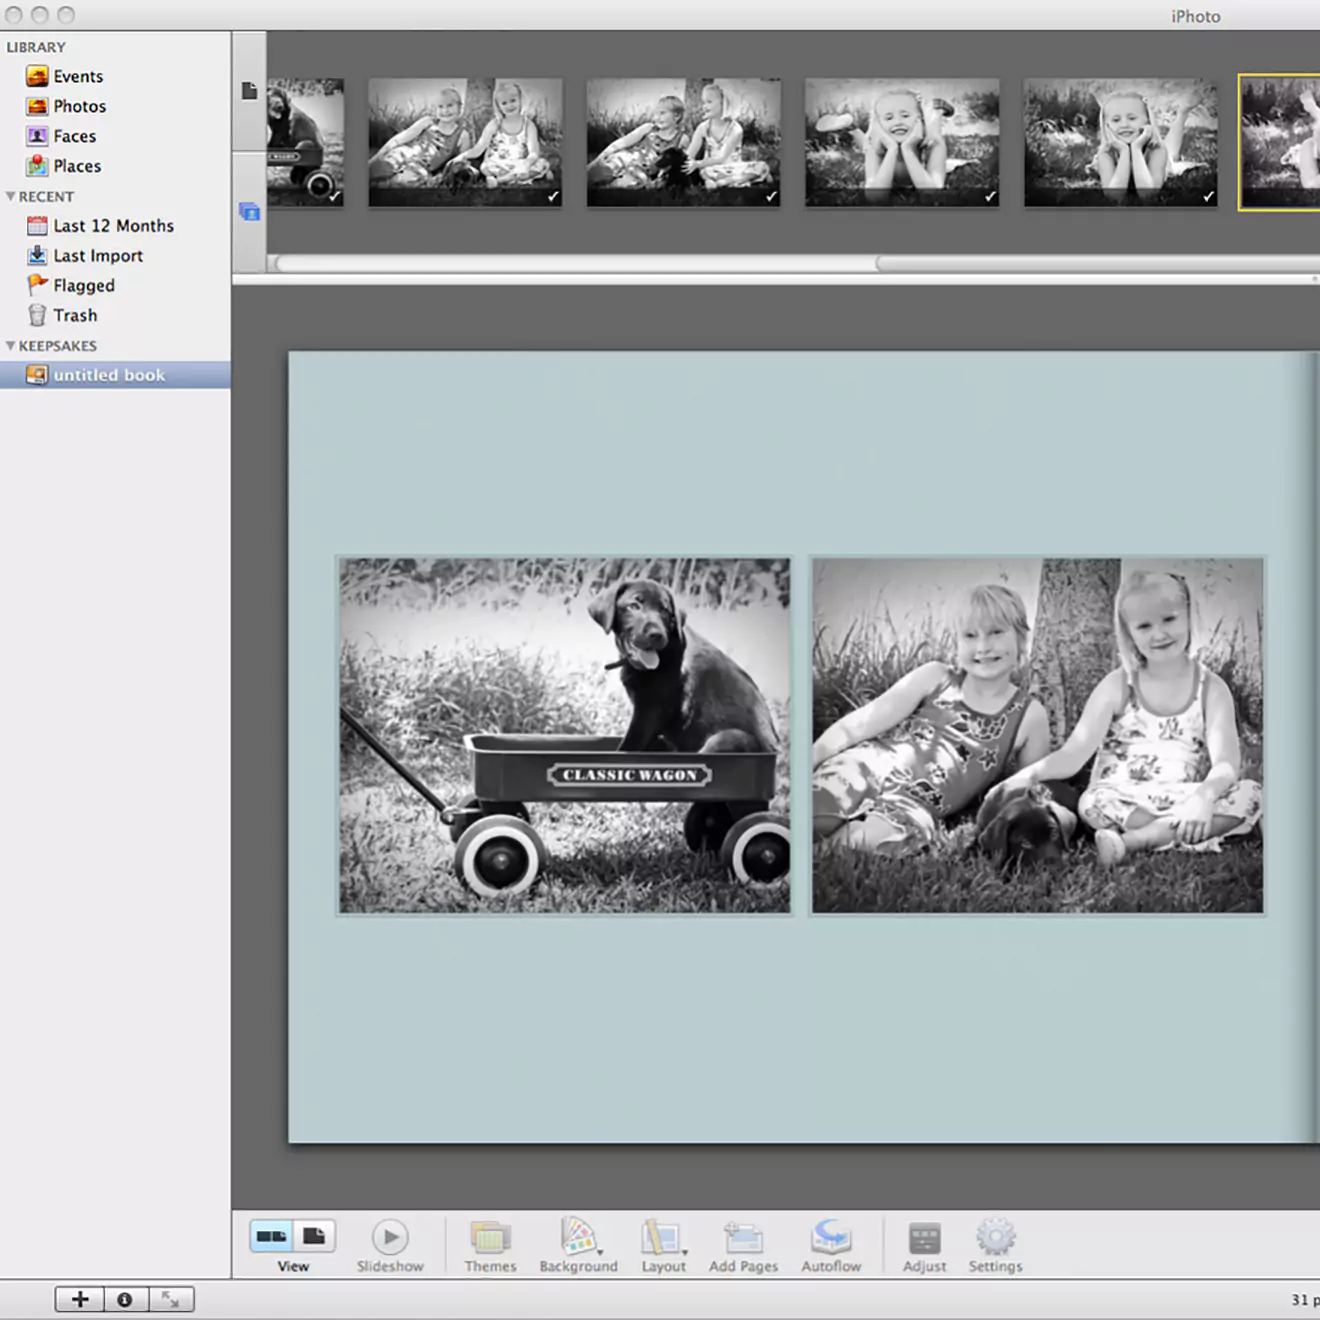Show pages in the photo browser strip
Screen dimensions: 1320x1320
point(249,91)
